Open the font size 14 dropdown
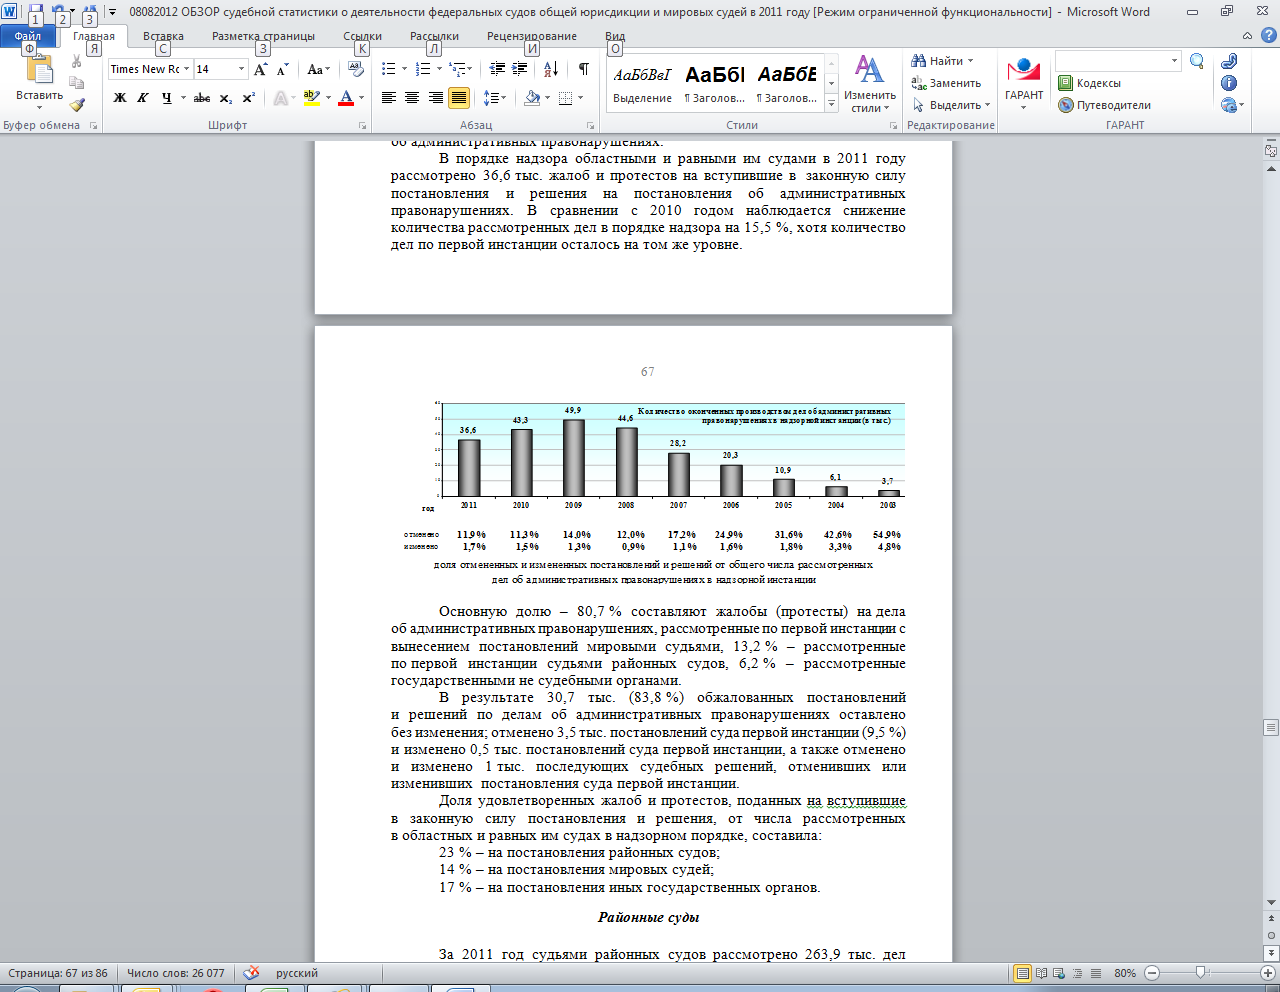 [x=242, y=69]
